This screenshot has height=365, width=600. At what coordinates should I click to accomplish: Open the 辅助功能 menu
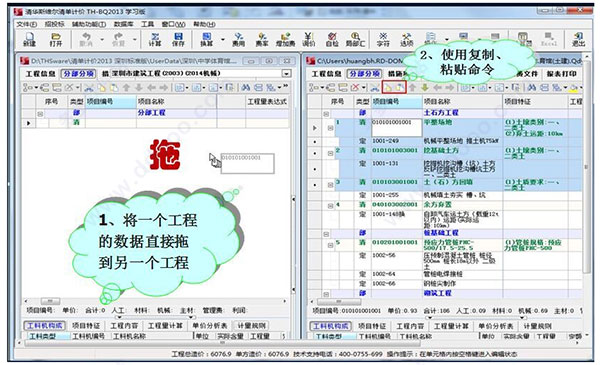click(x=89, y=24)
